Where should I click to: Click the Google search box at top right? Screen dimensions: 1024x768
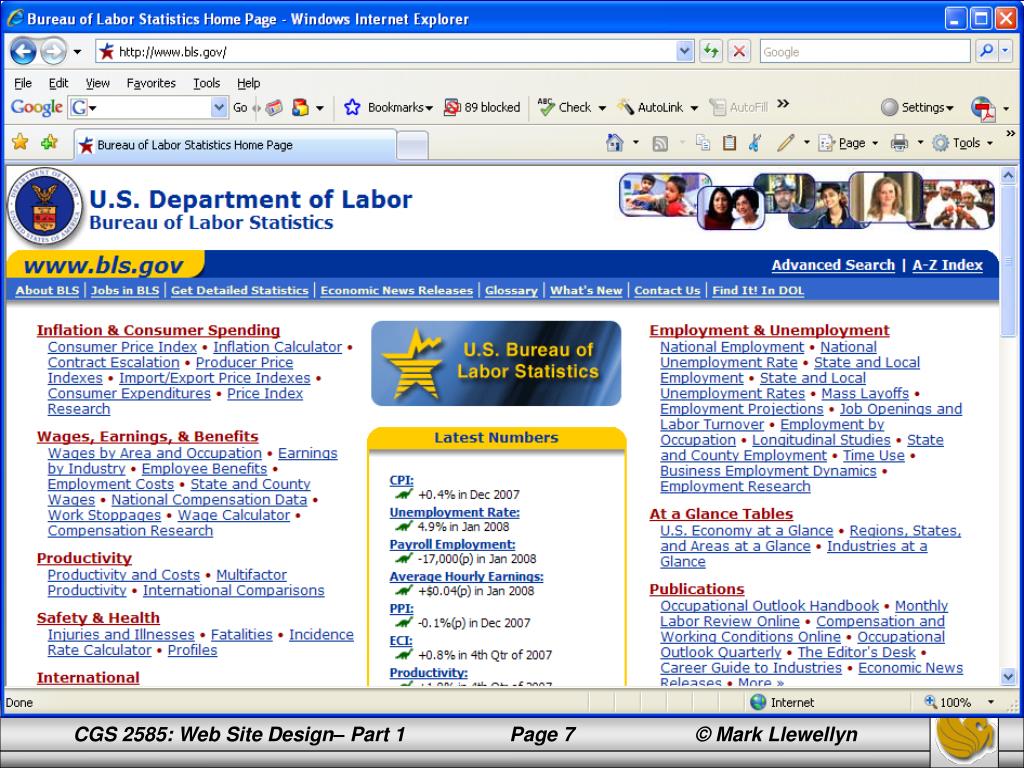click(865, 52)
